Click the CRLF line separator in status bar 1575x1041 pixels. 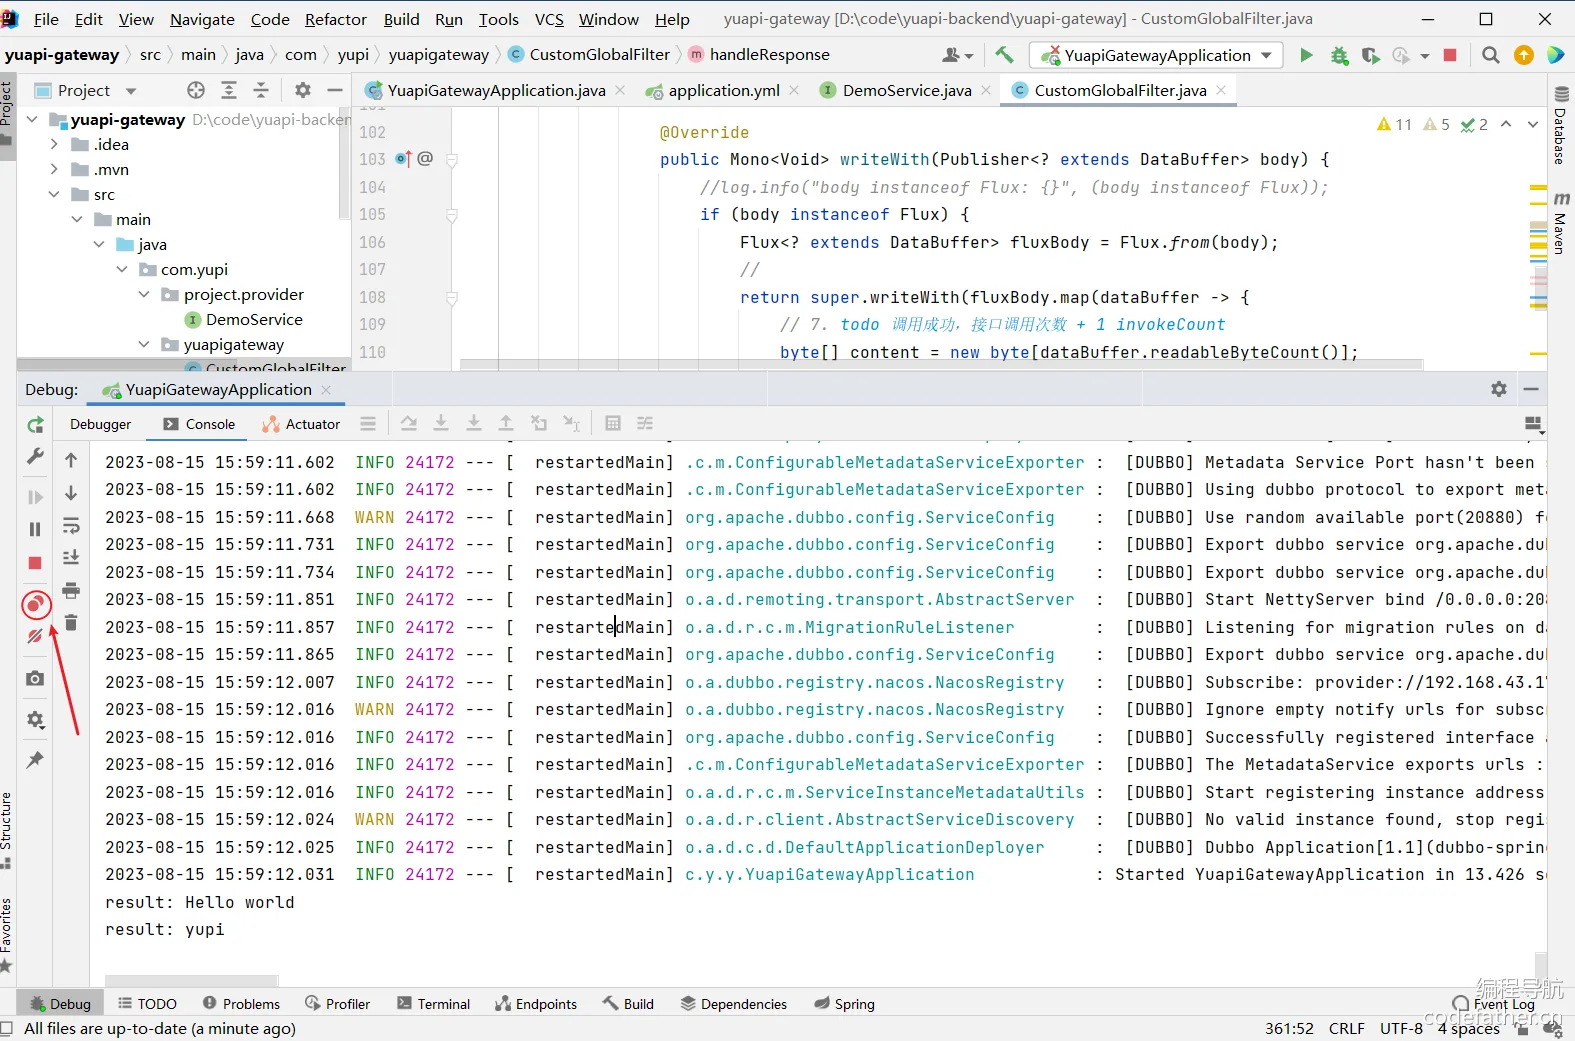[x=1346, y=1028]
